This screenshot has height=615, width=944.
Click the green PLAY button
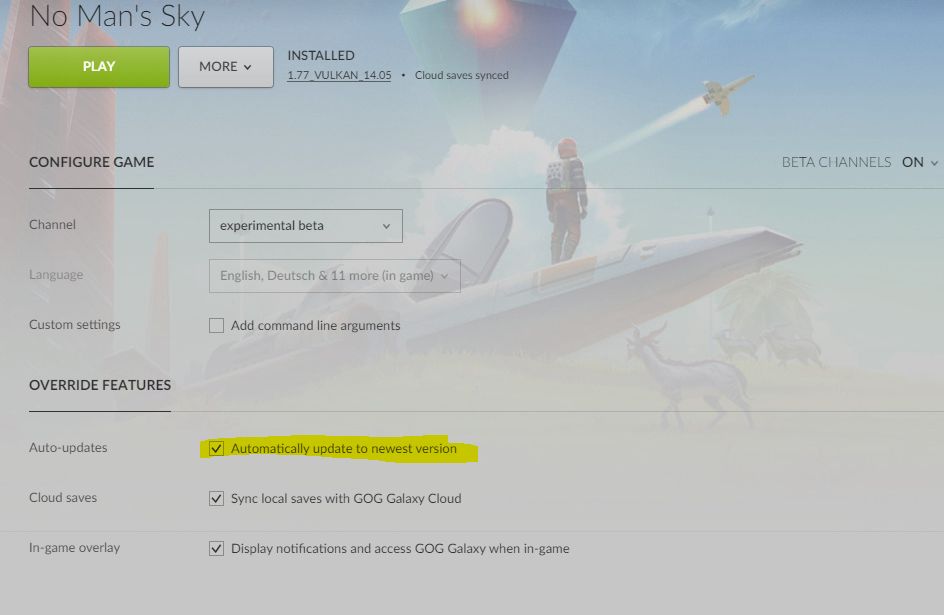coord(99,67)
